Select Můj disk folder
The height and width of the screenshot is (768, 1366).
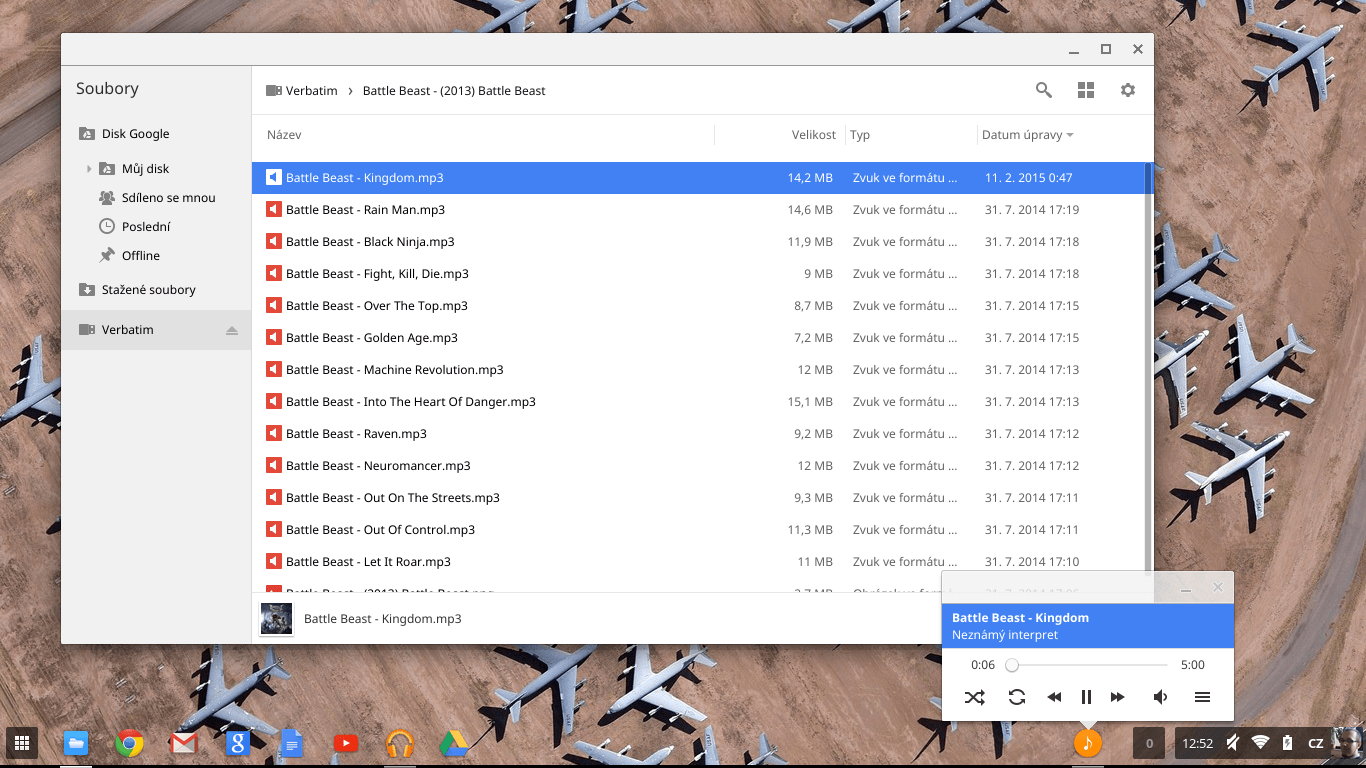pyautogui.click(x=145, y=169)
